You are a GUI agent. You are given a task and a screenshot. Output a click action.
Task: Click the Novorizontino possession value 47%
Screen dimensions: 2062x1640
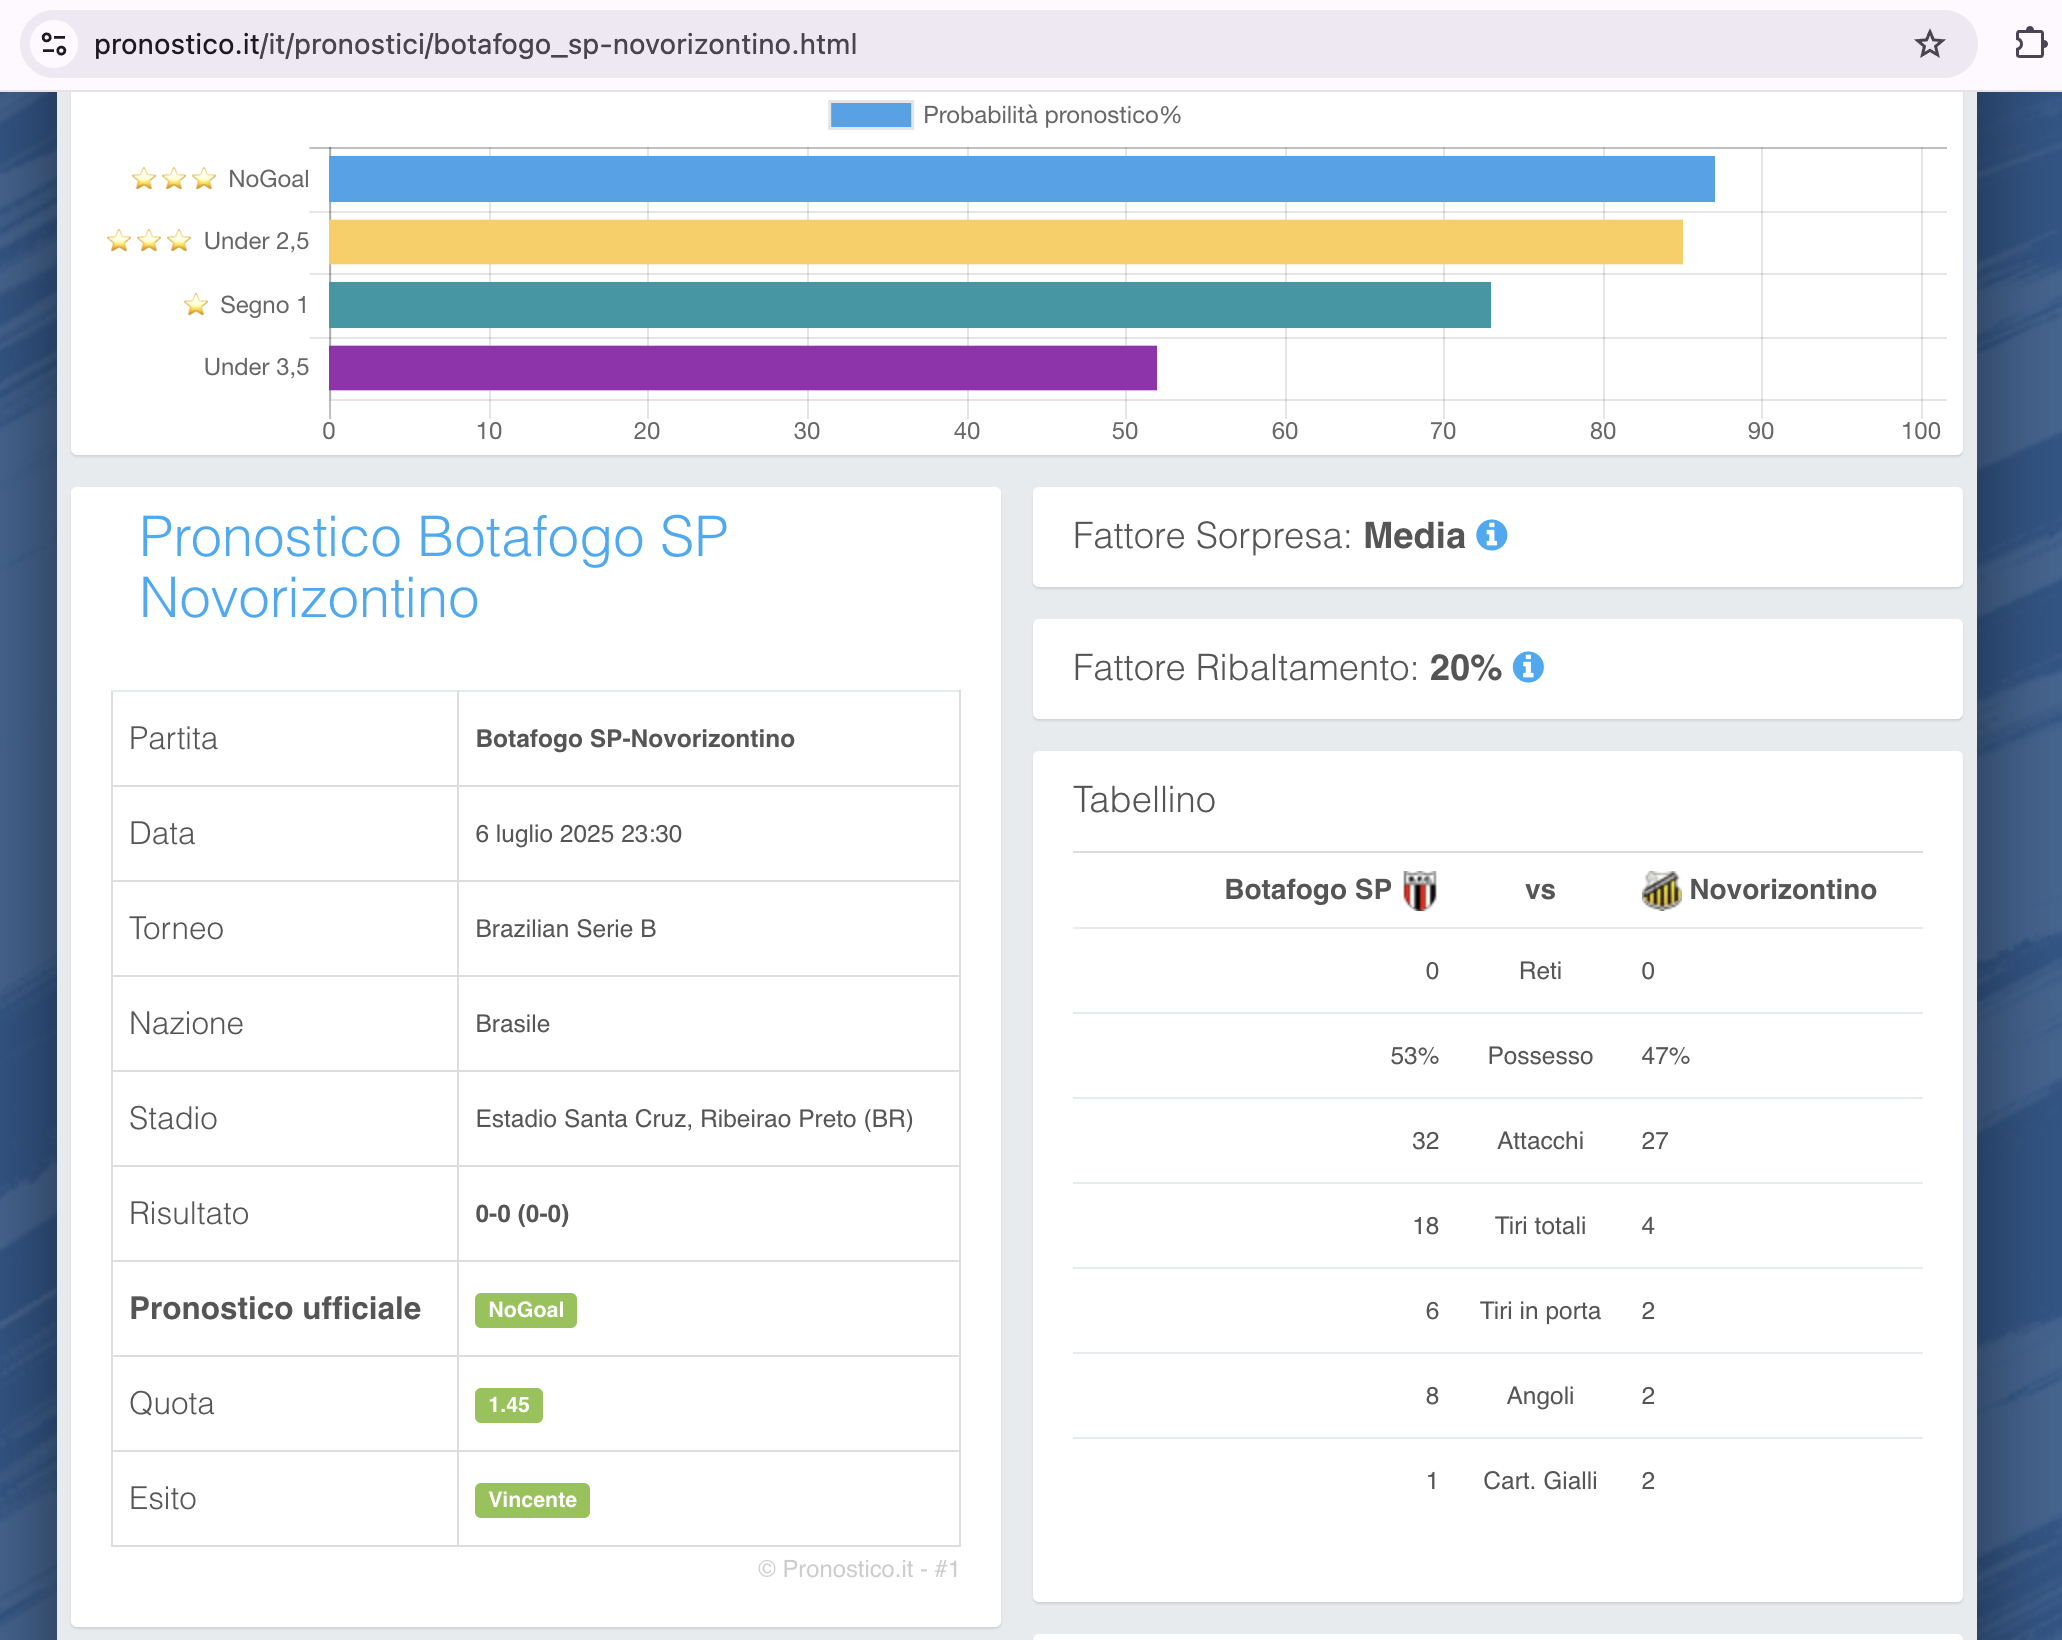1665,1056
